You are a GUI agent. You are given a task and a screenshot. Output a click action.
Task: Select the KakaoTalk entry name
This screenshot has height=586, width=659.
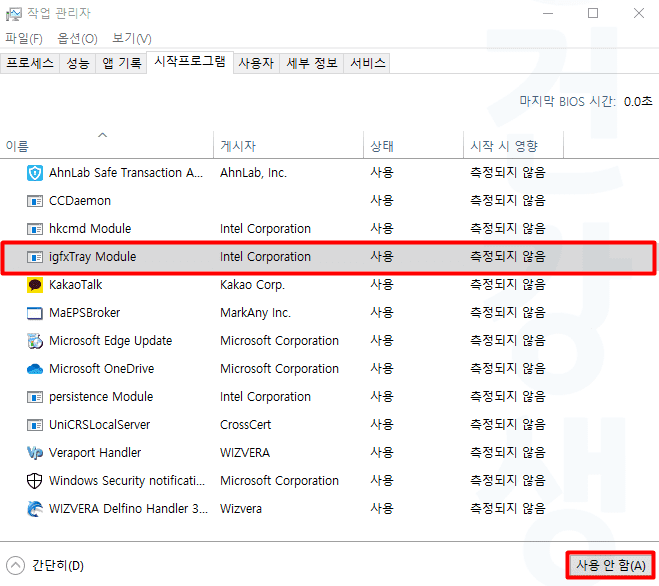pos(76,285)
